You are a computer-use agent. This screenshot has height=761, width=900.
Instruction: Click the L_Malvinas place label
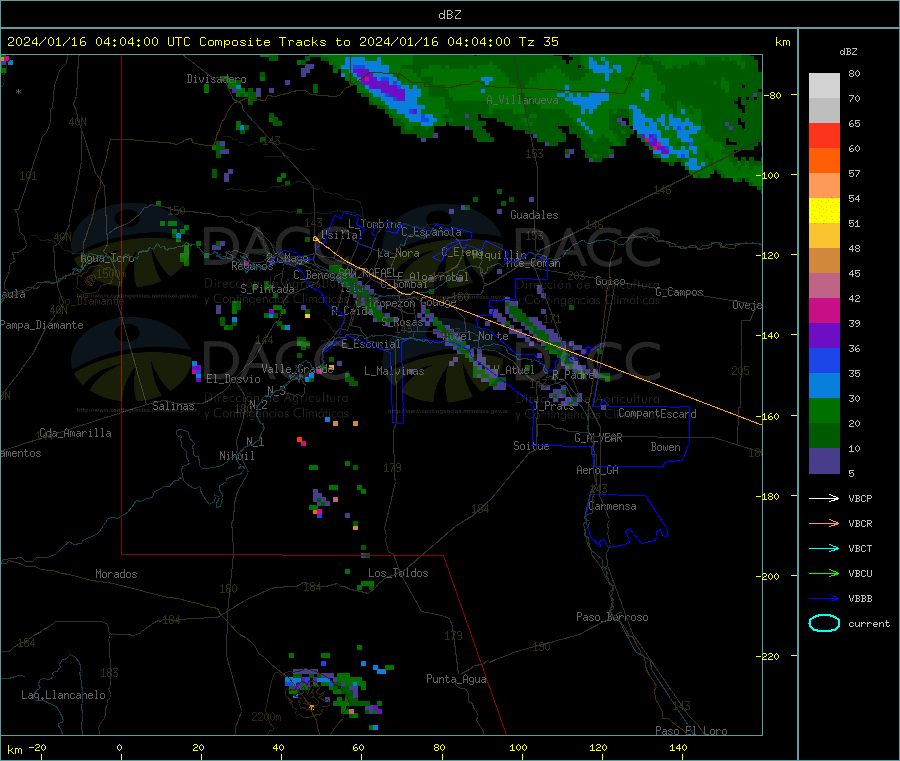pyautogui.click(x=394, y=371)
